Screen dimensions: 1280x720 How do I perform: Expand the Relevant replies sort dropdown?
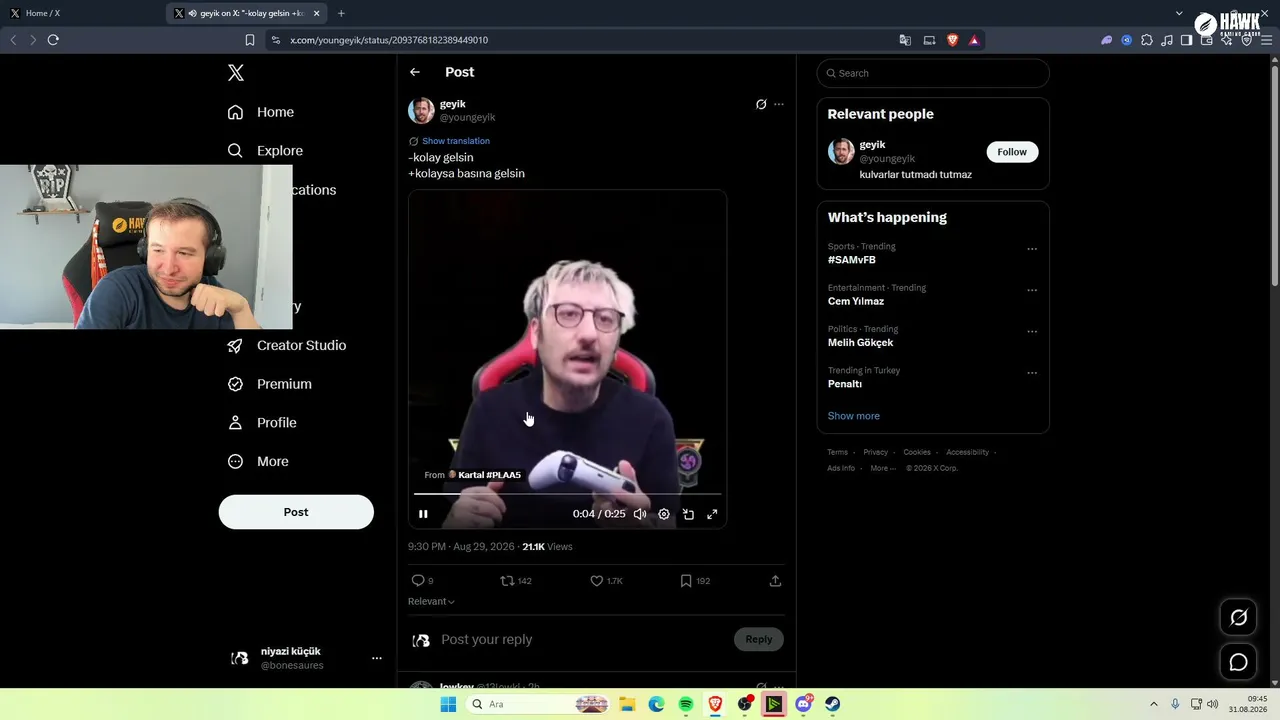pos(431,602)
